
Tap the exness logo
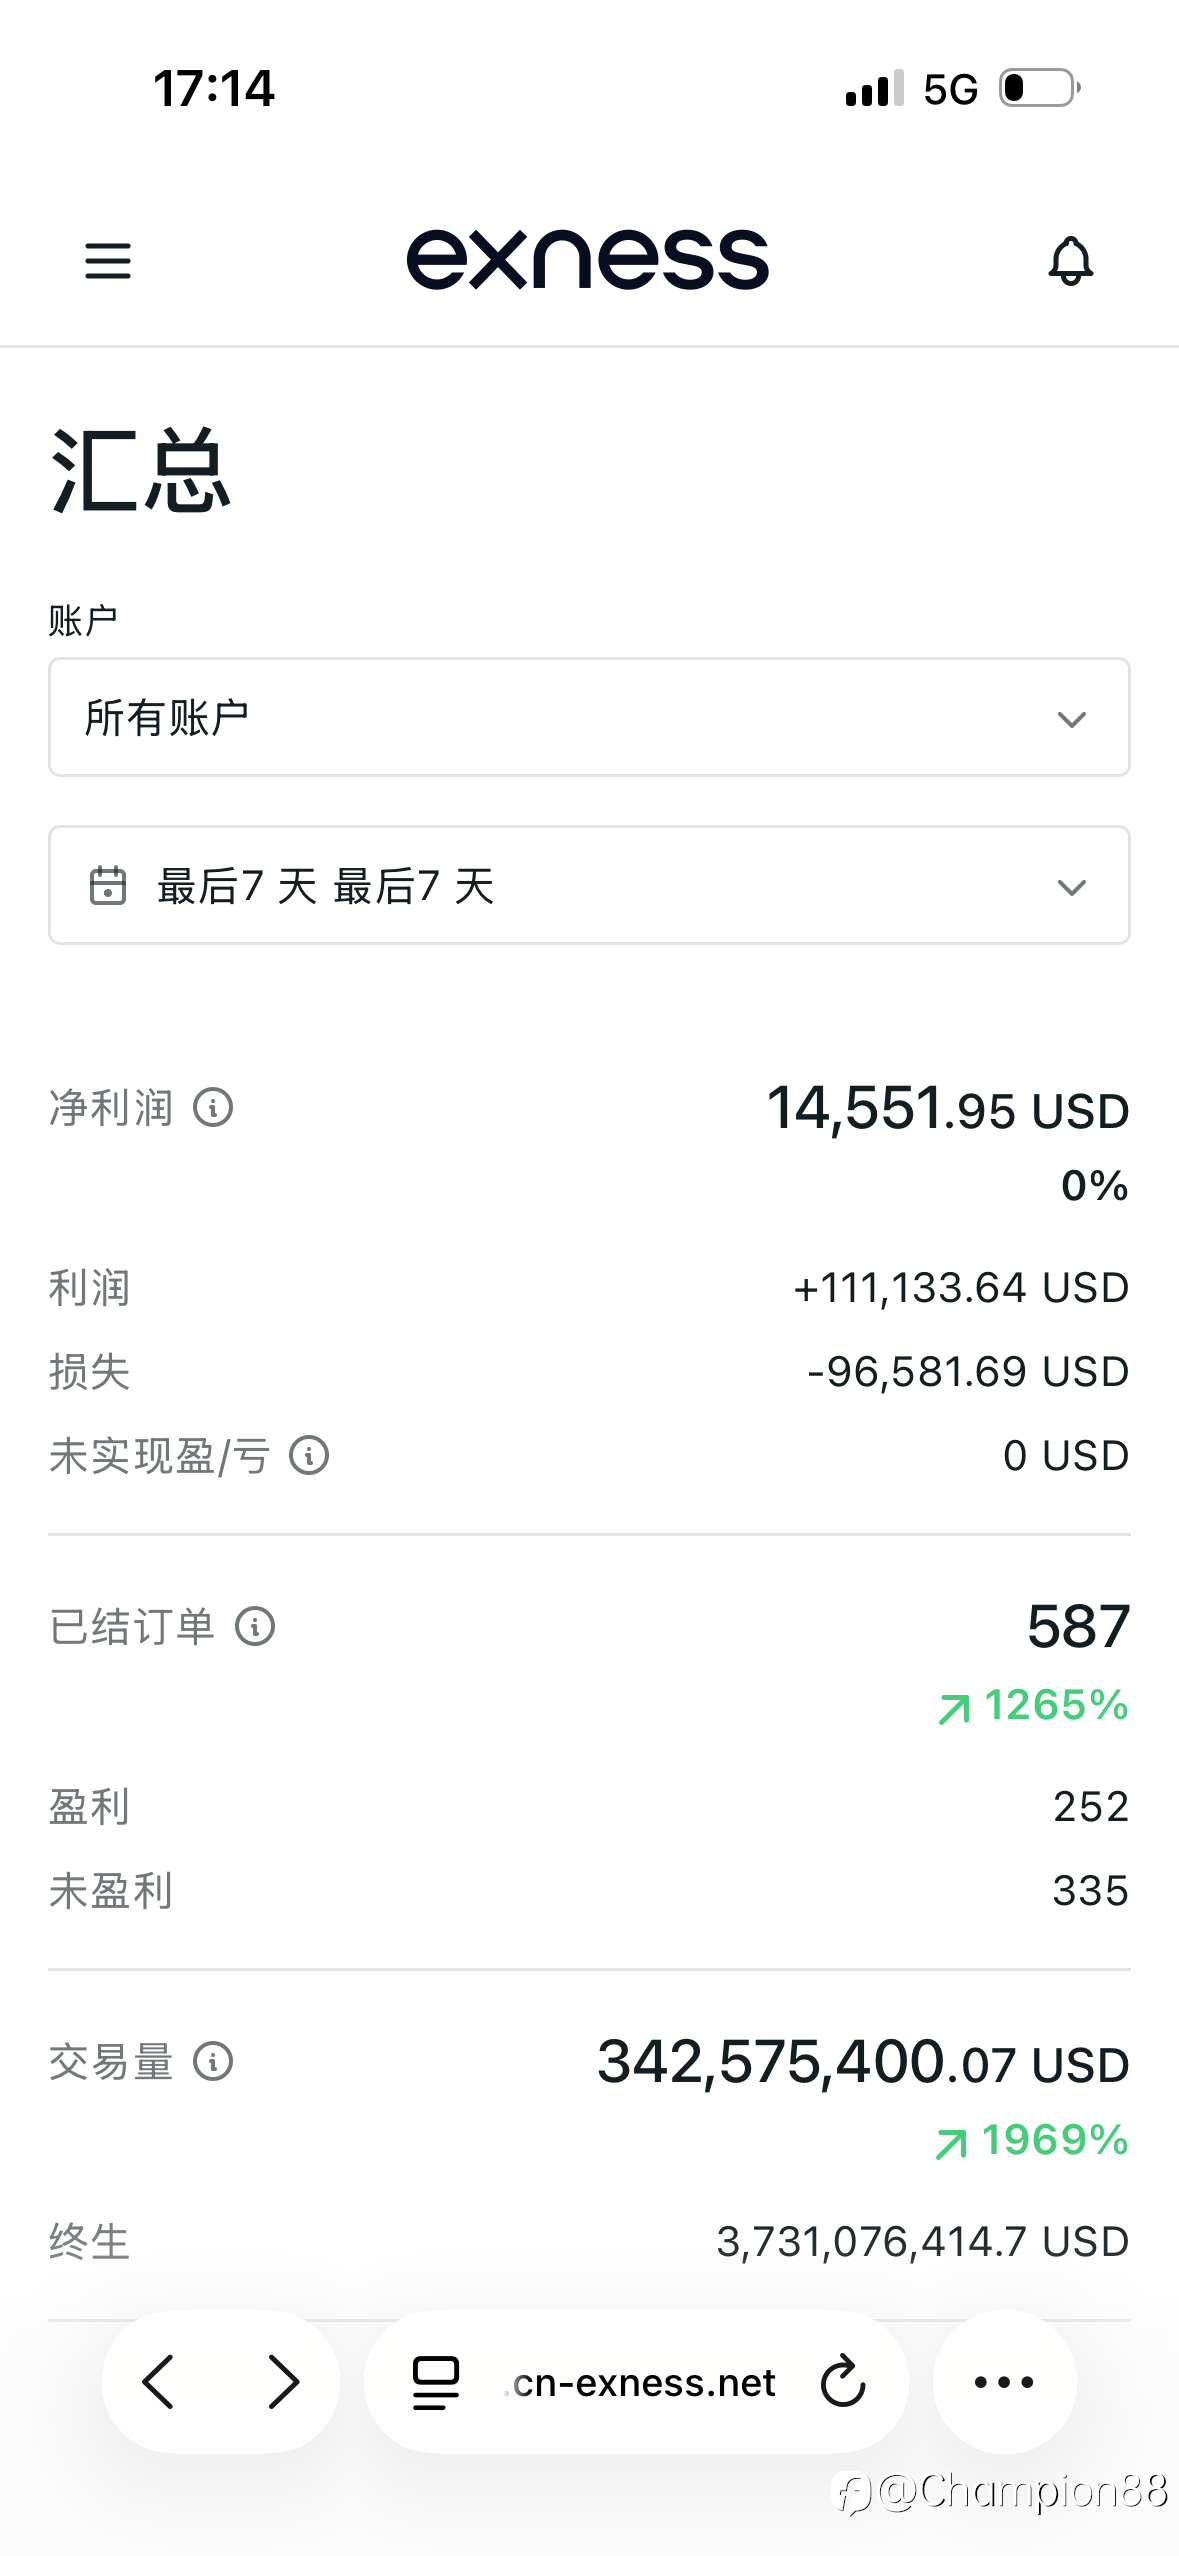click(588, 260)
